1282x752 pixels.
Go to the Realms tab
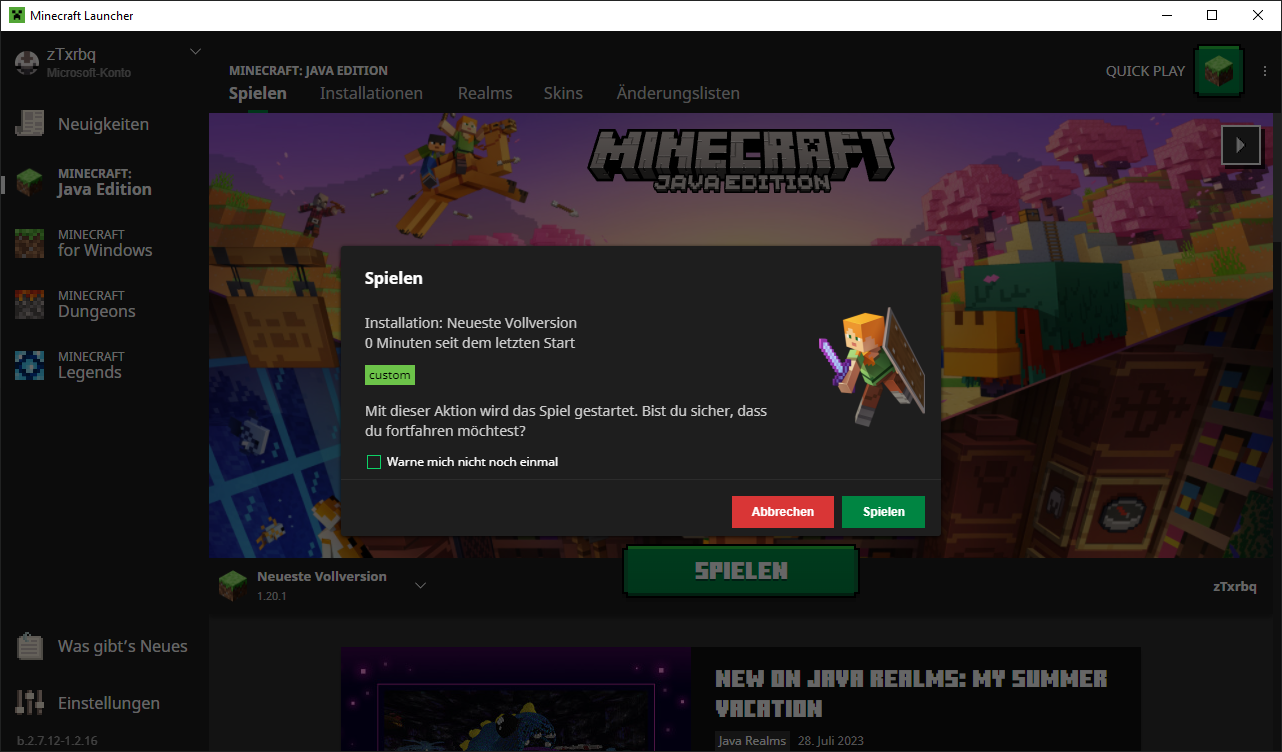pyautogui.click(x=485, y=93)
